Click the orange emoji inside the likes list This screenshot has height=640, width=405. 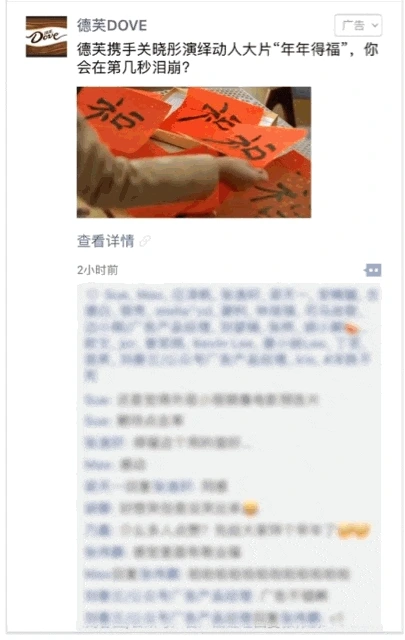pos(353,327)
